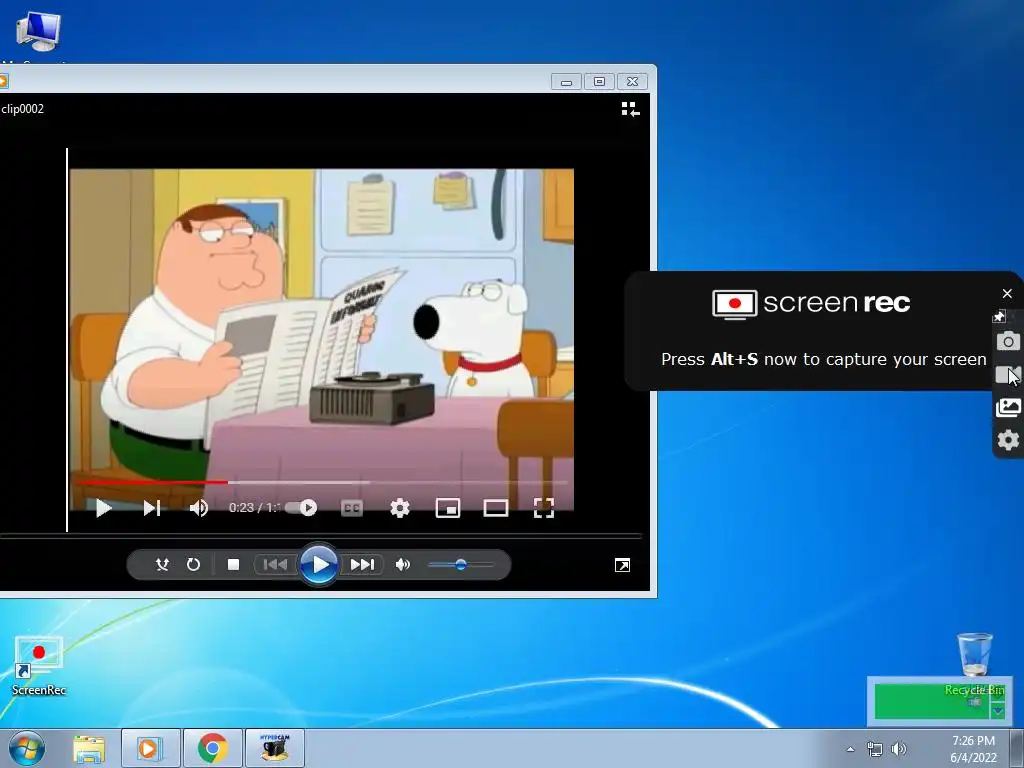Click the embedded video play button
Screen dimensions: 1024x768
103,508
